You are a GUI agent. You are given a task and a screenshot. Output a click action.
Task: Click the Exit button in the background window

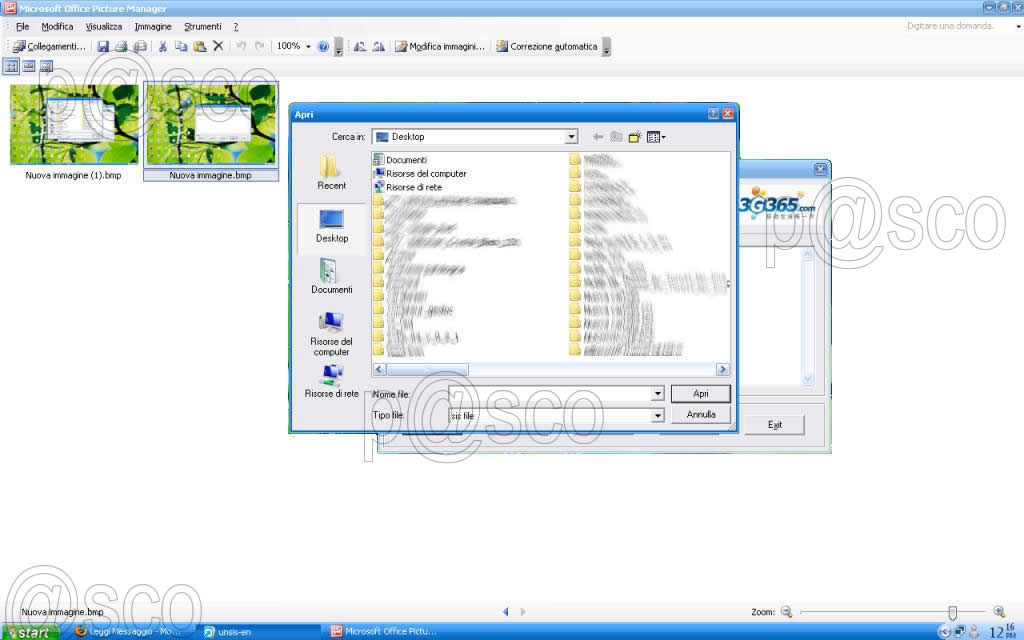coord(775,424)
